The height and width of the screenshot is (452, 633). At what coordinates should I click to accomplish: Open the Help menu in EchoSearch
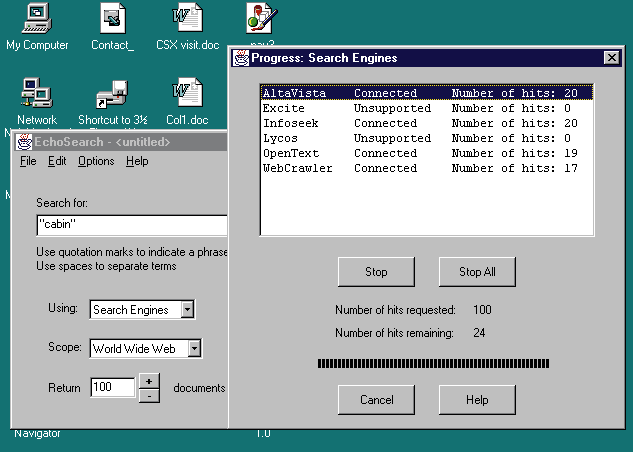tap(137, 161)
